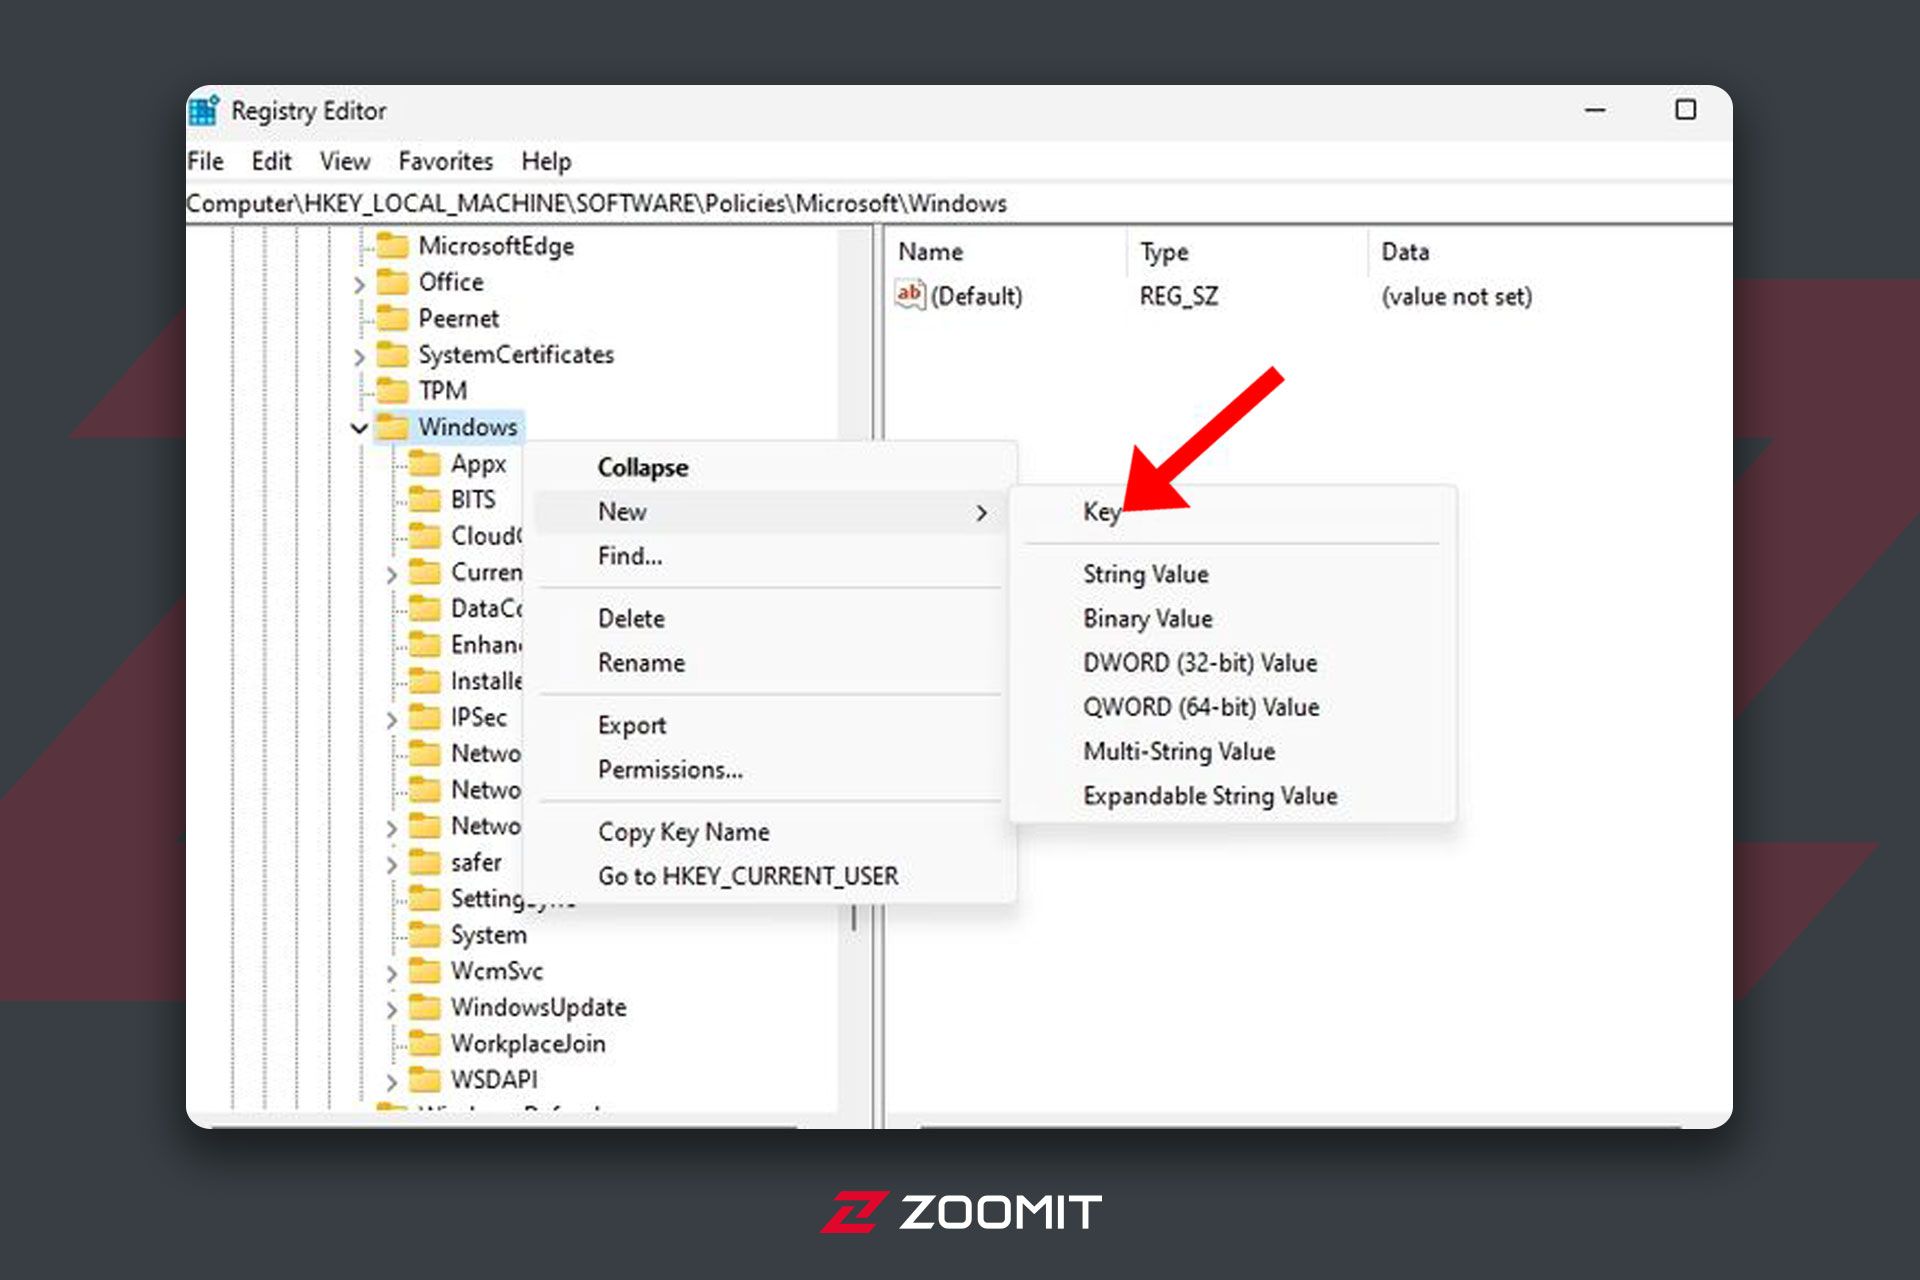Choose Copy Key Name
The height and width of the screenshot is (1280, 1920).
770,832
